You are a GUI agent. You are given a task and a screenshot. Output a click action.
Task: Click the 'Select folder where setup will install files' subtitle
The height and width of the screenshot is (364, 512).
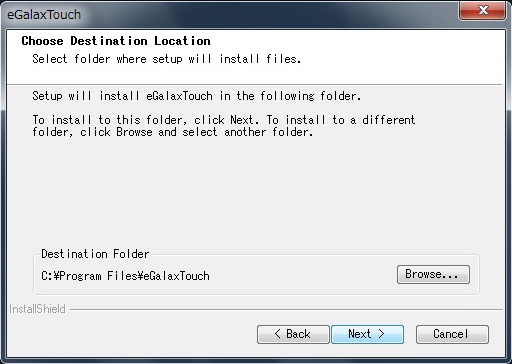(x=167, y=59)
